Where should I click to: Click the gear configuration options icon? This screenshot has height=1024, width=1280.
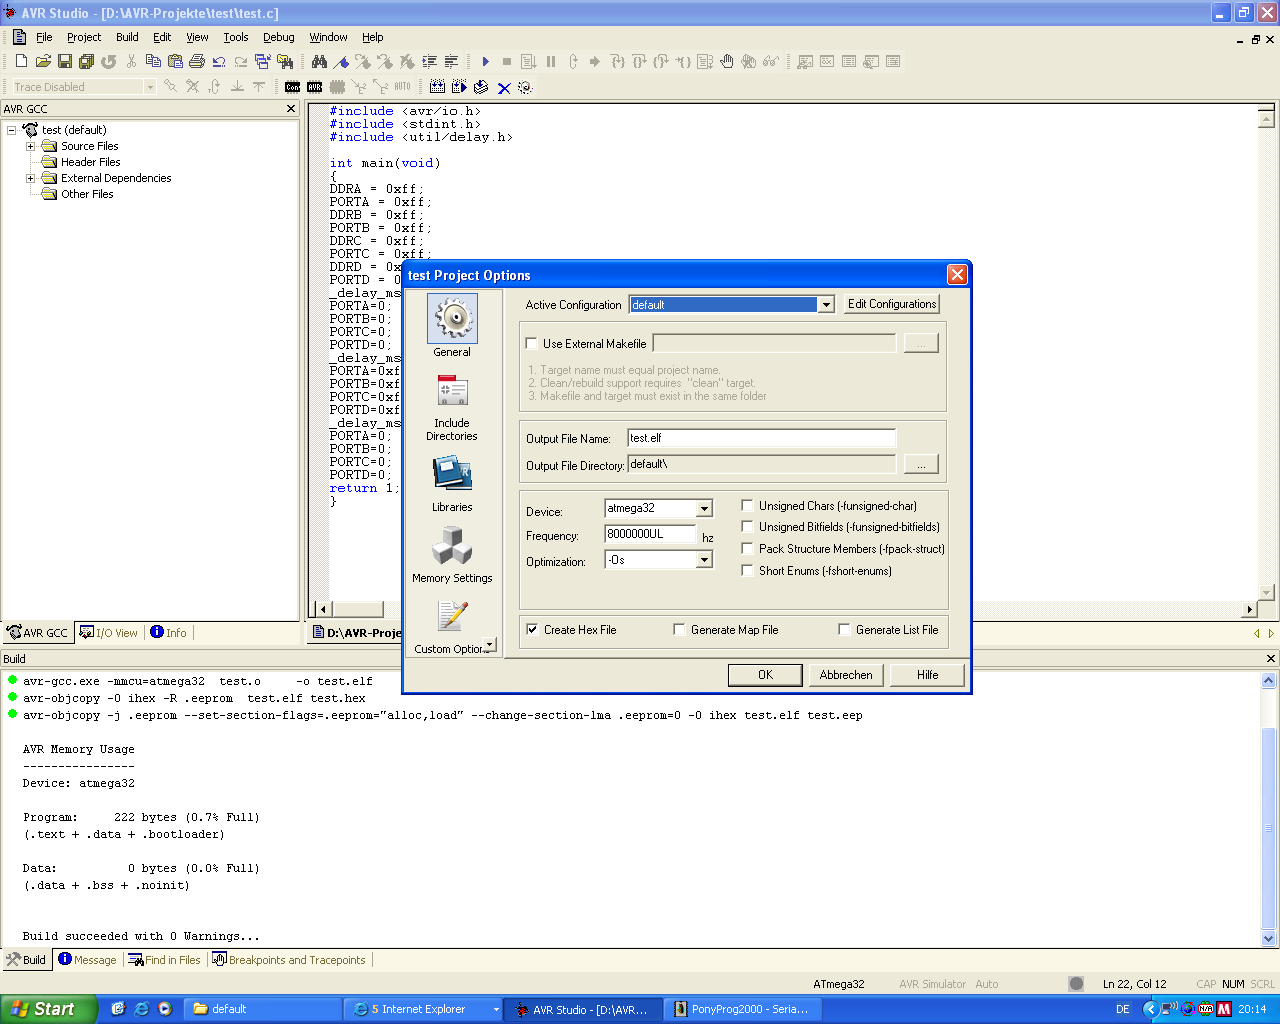click(525, 87)
